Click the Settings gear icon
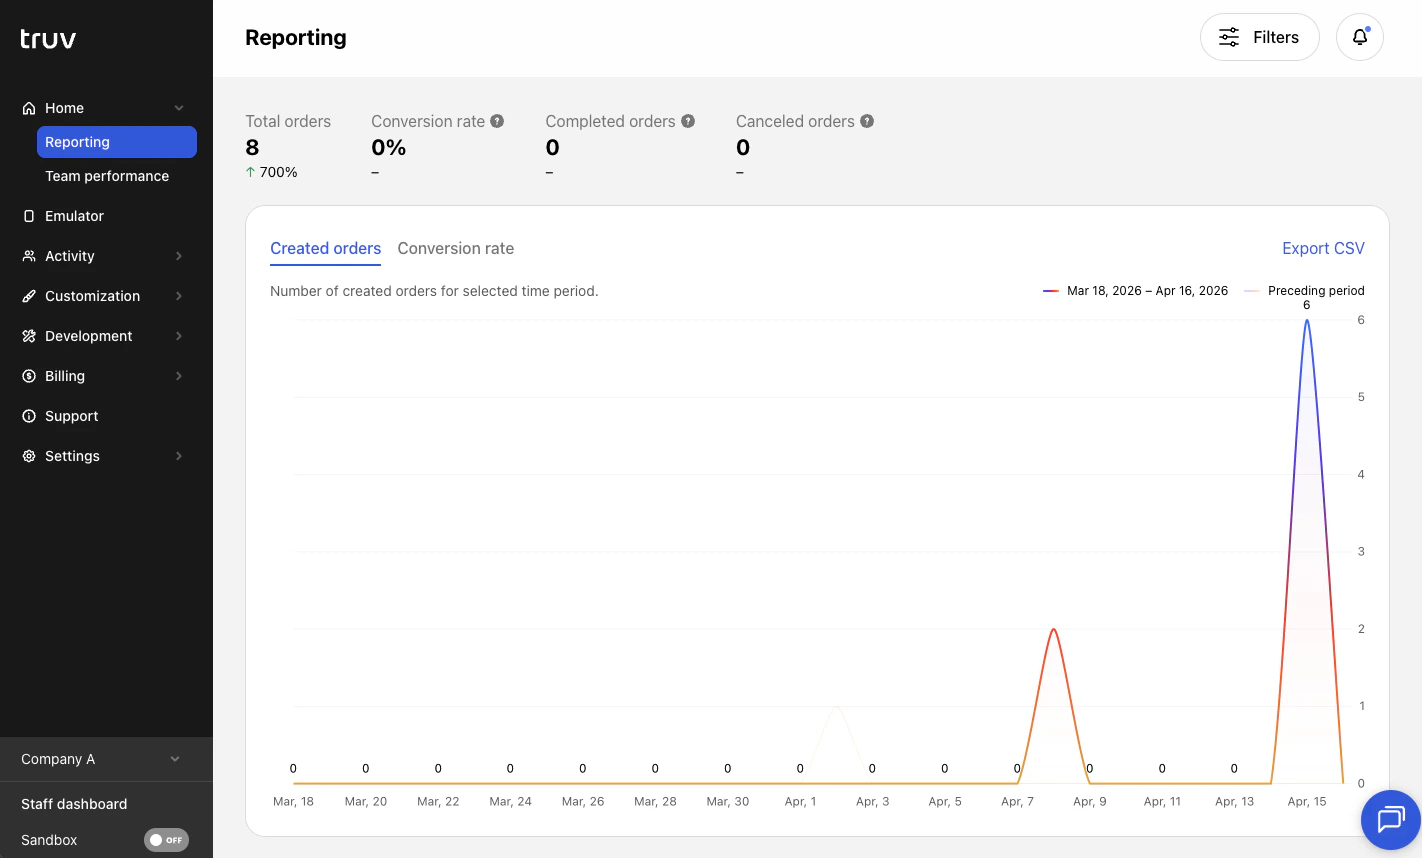 point(29,456)
